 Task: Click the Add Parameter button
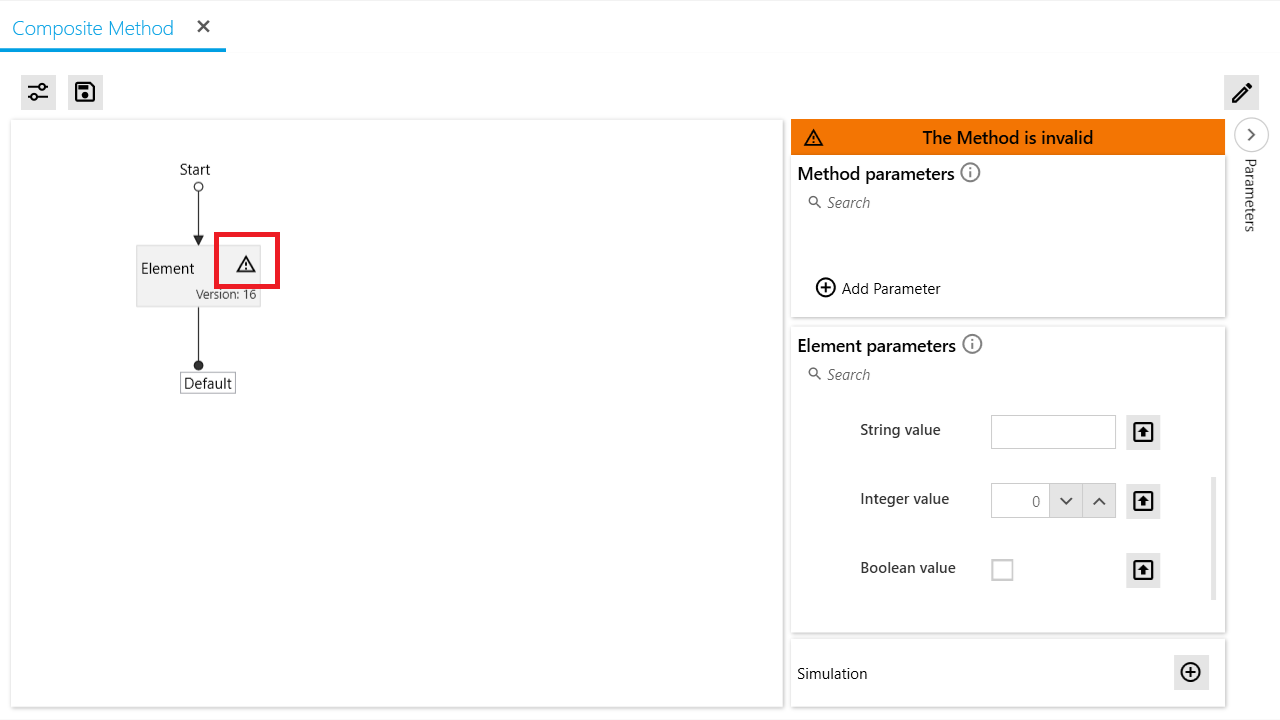pyautogui.click(x=879, y=288)
